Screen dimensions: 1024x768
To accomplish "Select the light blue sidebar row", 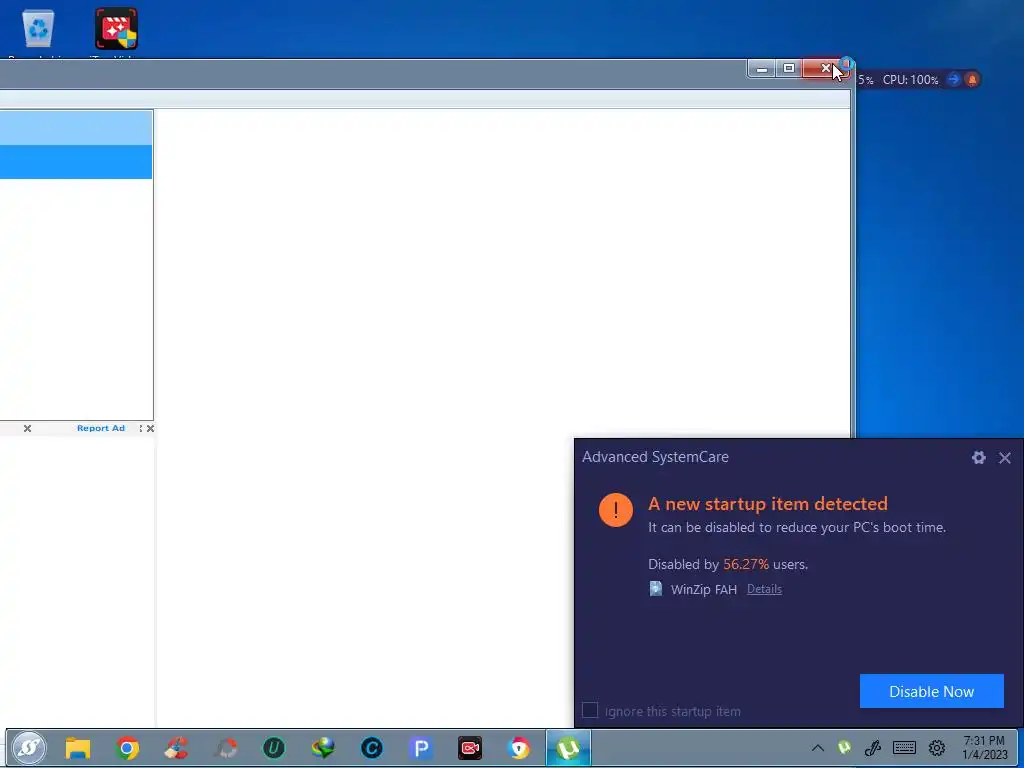I will pyautogui.click(x=76, y=127).
